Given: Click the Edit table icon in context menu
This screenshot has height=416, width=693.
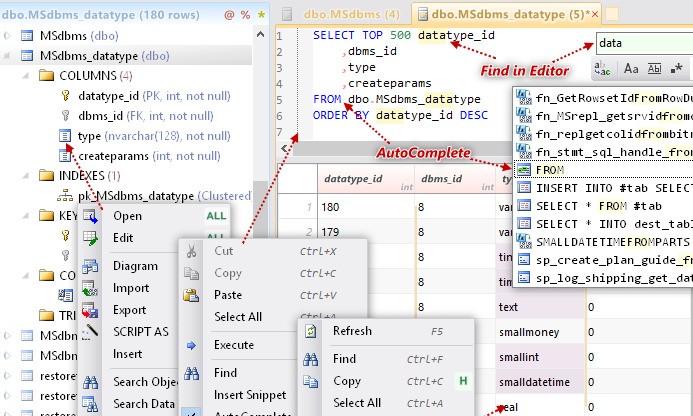Looking at the screenshot, I should pyautogui.click(x=90, y=238).
